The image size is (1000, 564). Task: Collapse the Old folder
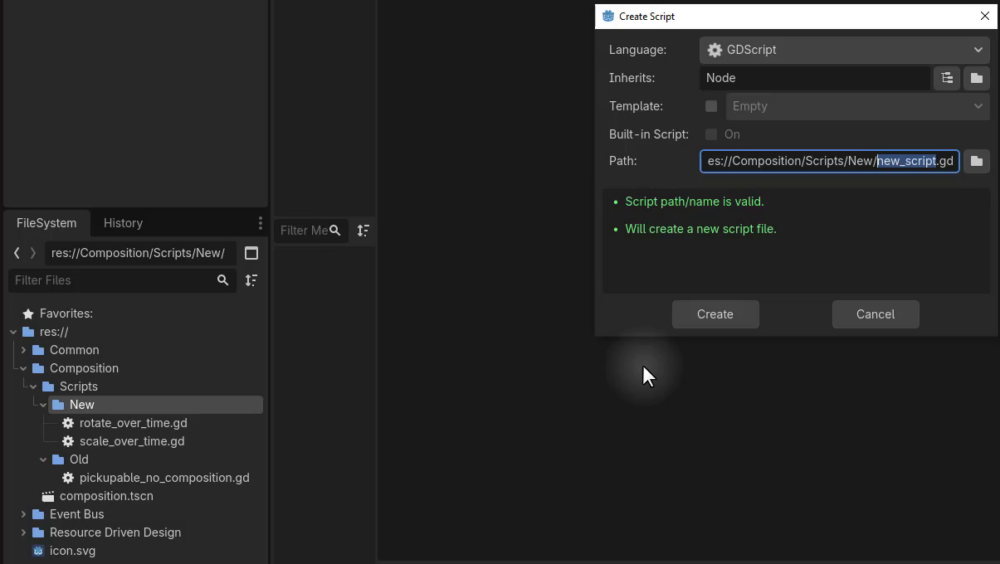43,459
